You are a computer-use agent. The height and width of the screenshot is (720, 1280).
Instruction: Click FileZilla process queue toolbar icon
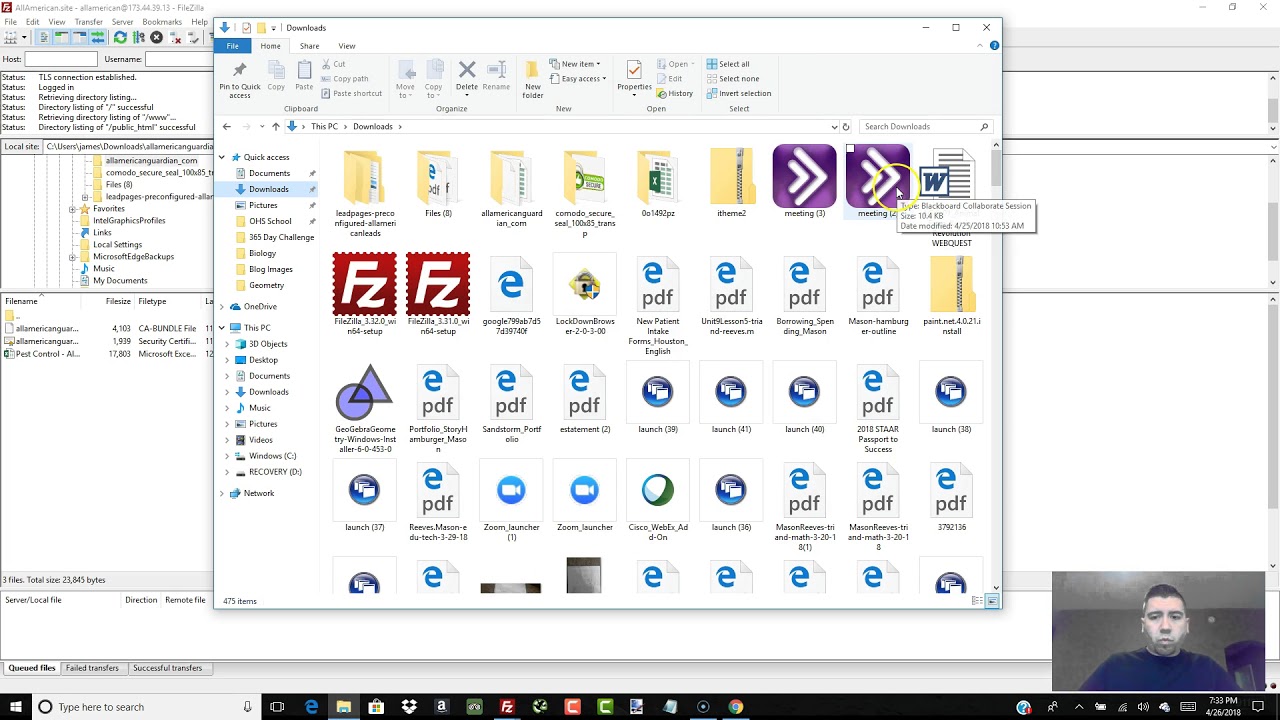click(x=138, y=37)
